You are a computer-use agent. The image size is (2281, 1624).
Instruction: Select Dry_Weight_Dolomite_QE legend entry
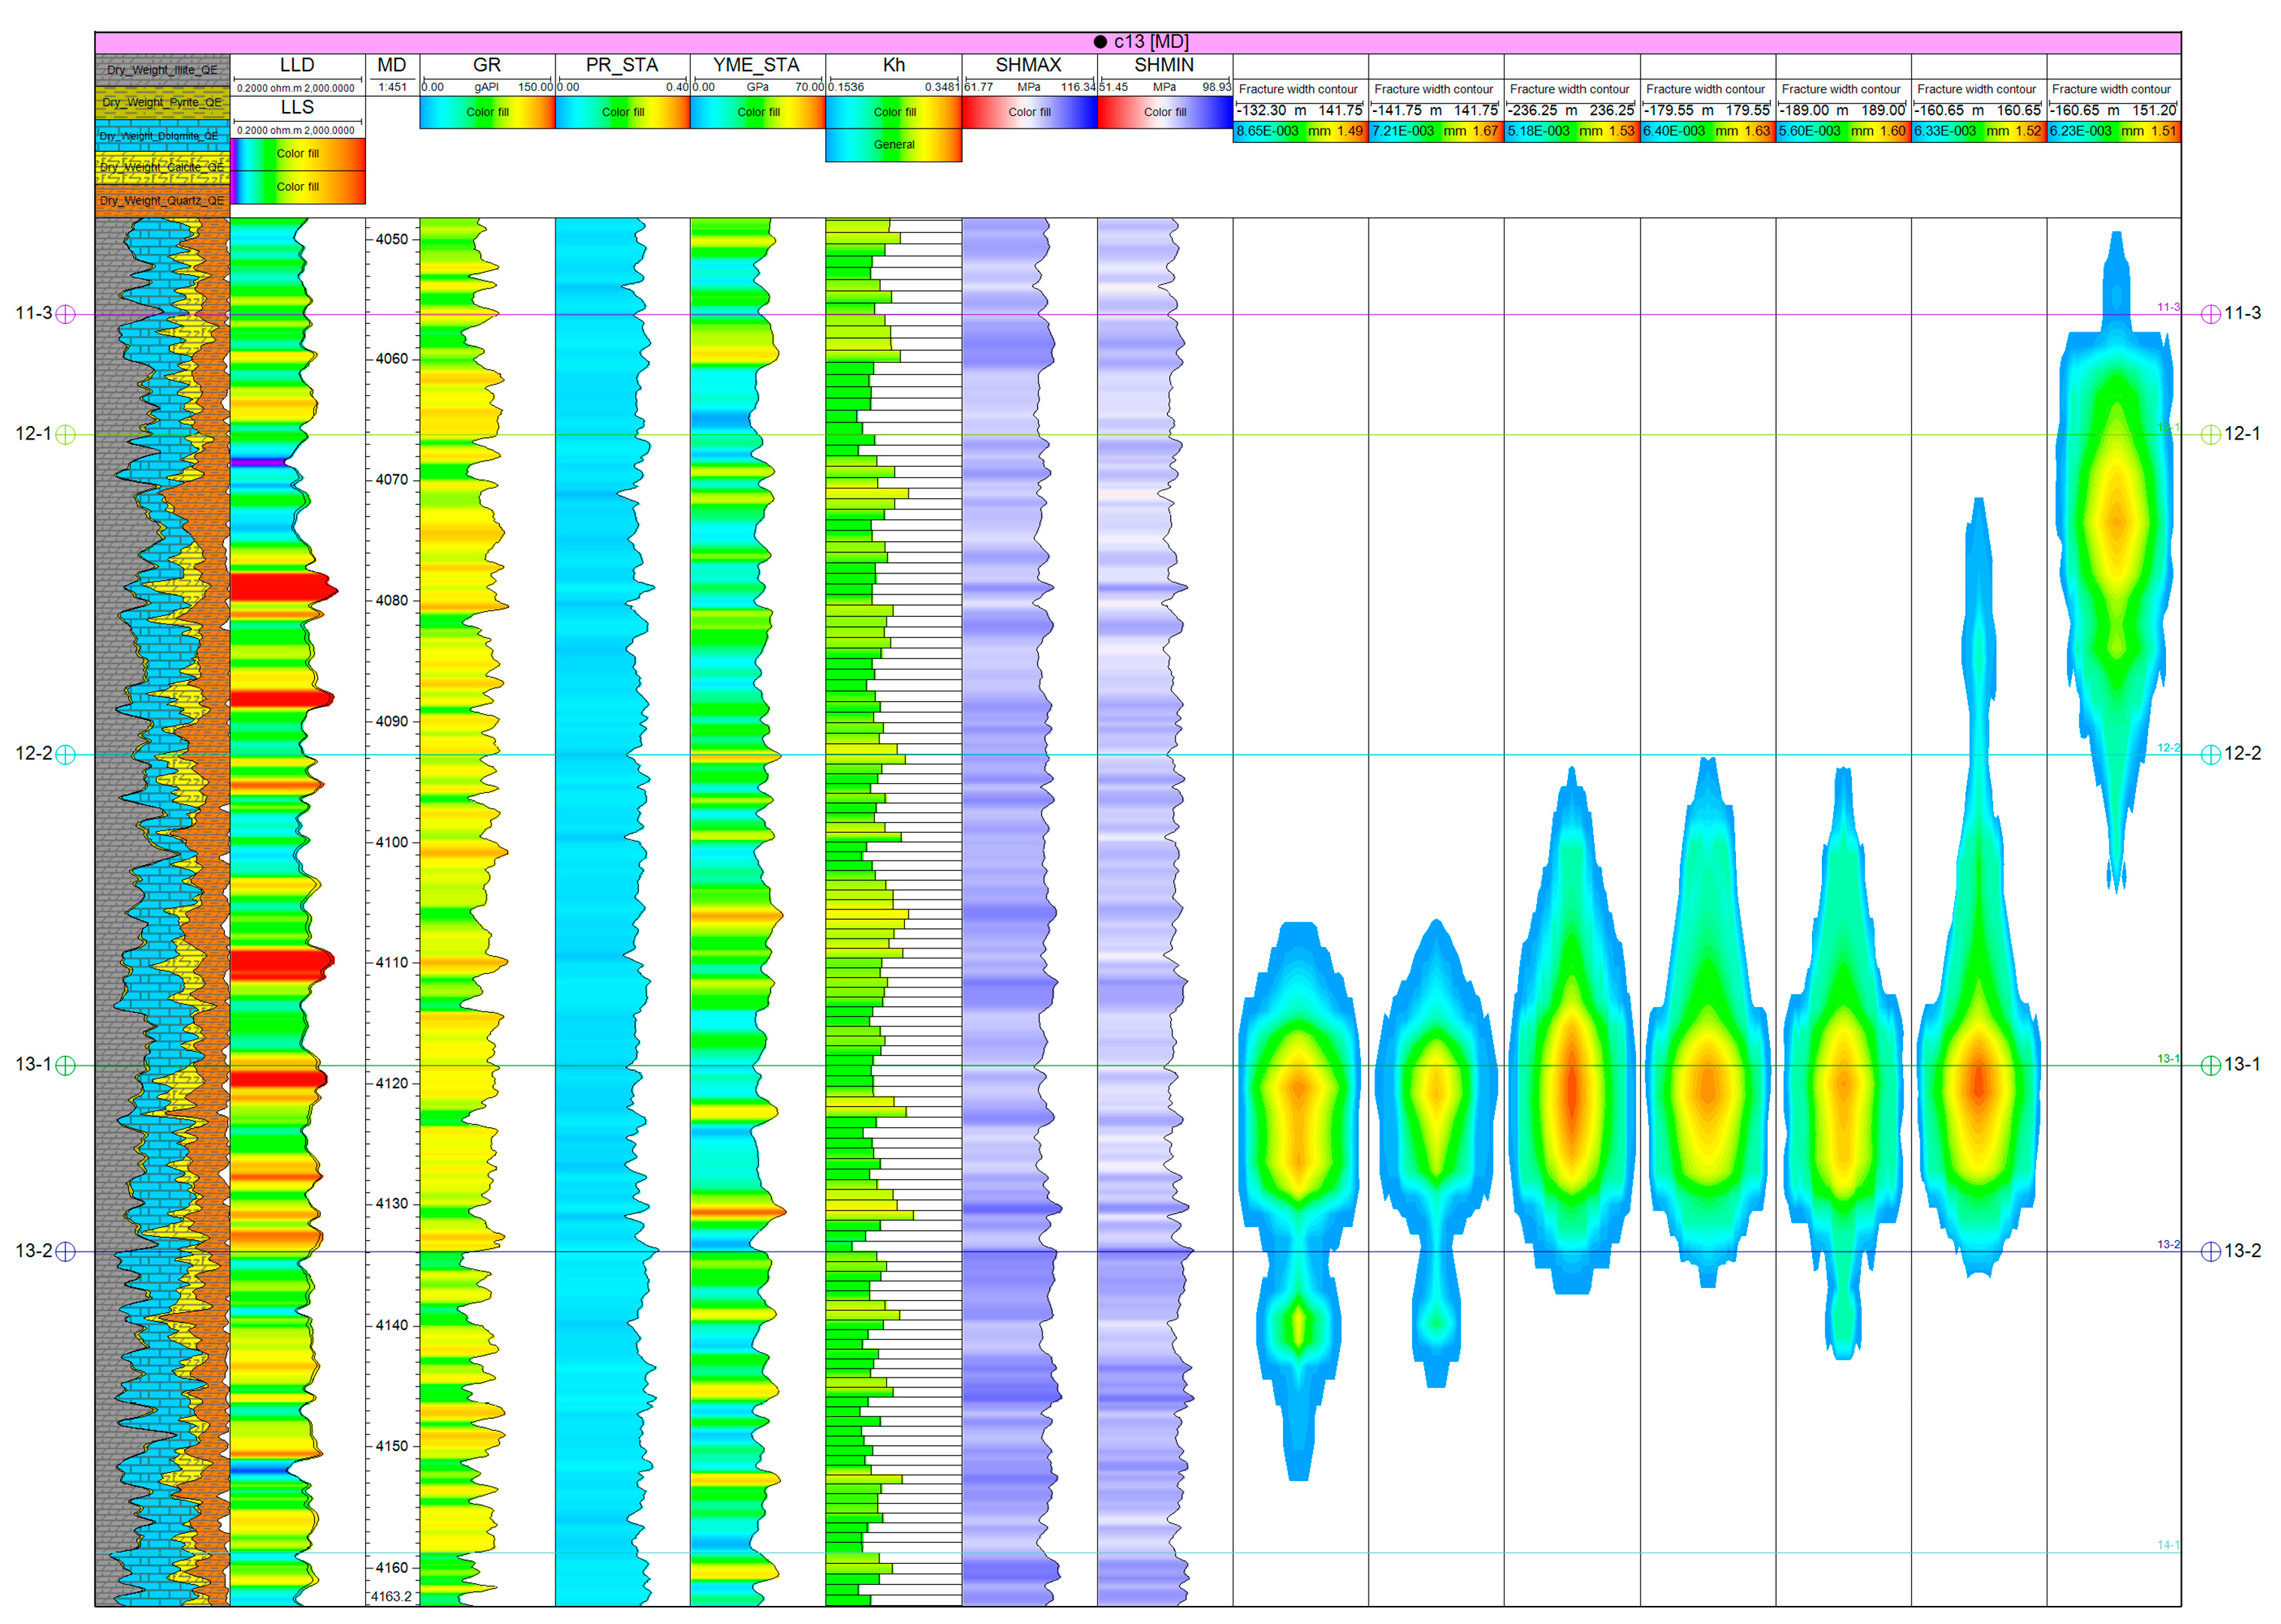[162, 136]
